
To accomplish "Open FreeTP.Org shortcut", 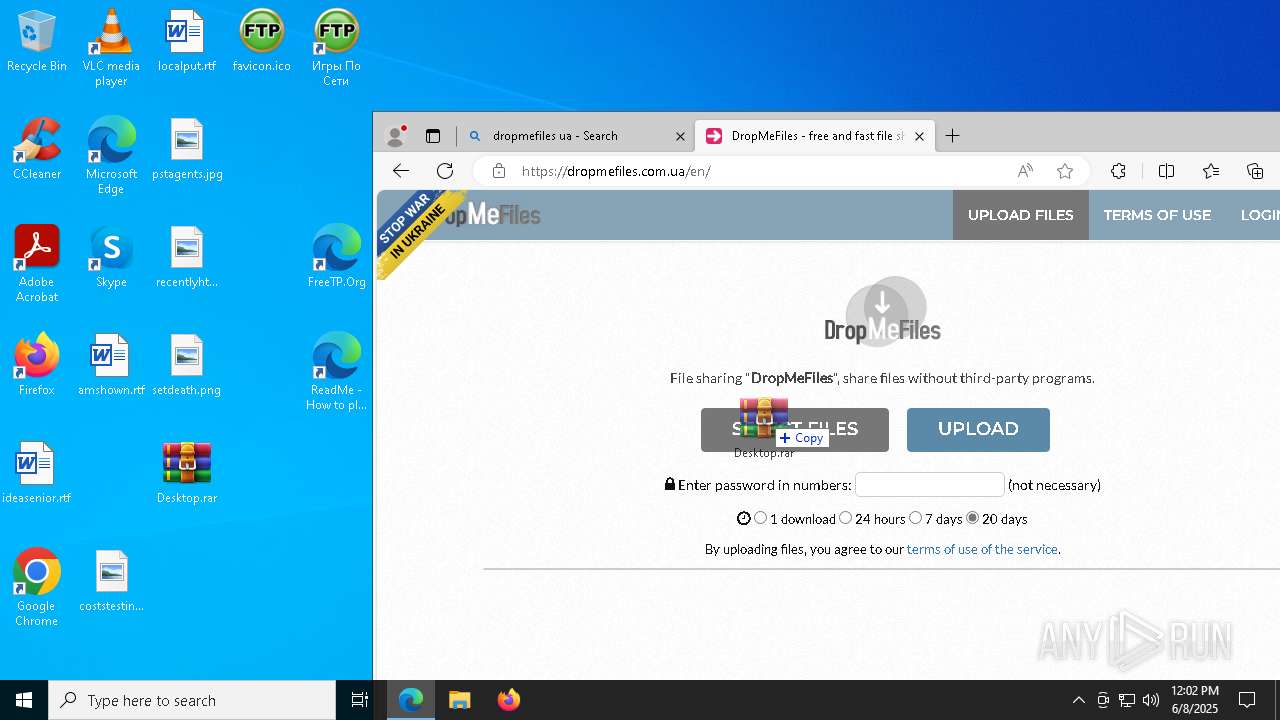I will 337,258.
